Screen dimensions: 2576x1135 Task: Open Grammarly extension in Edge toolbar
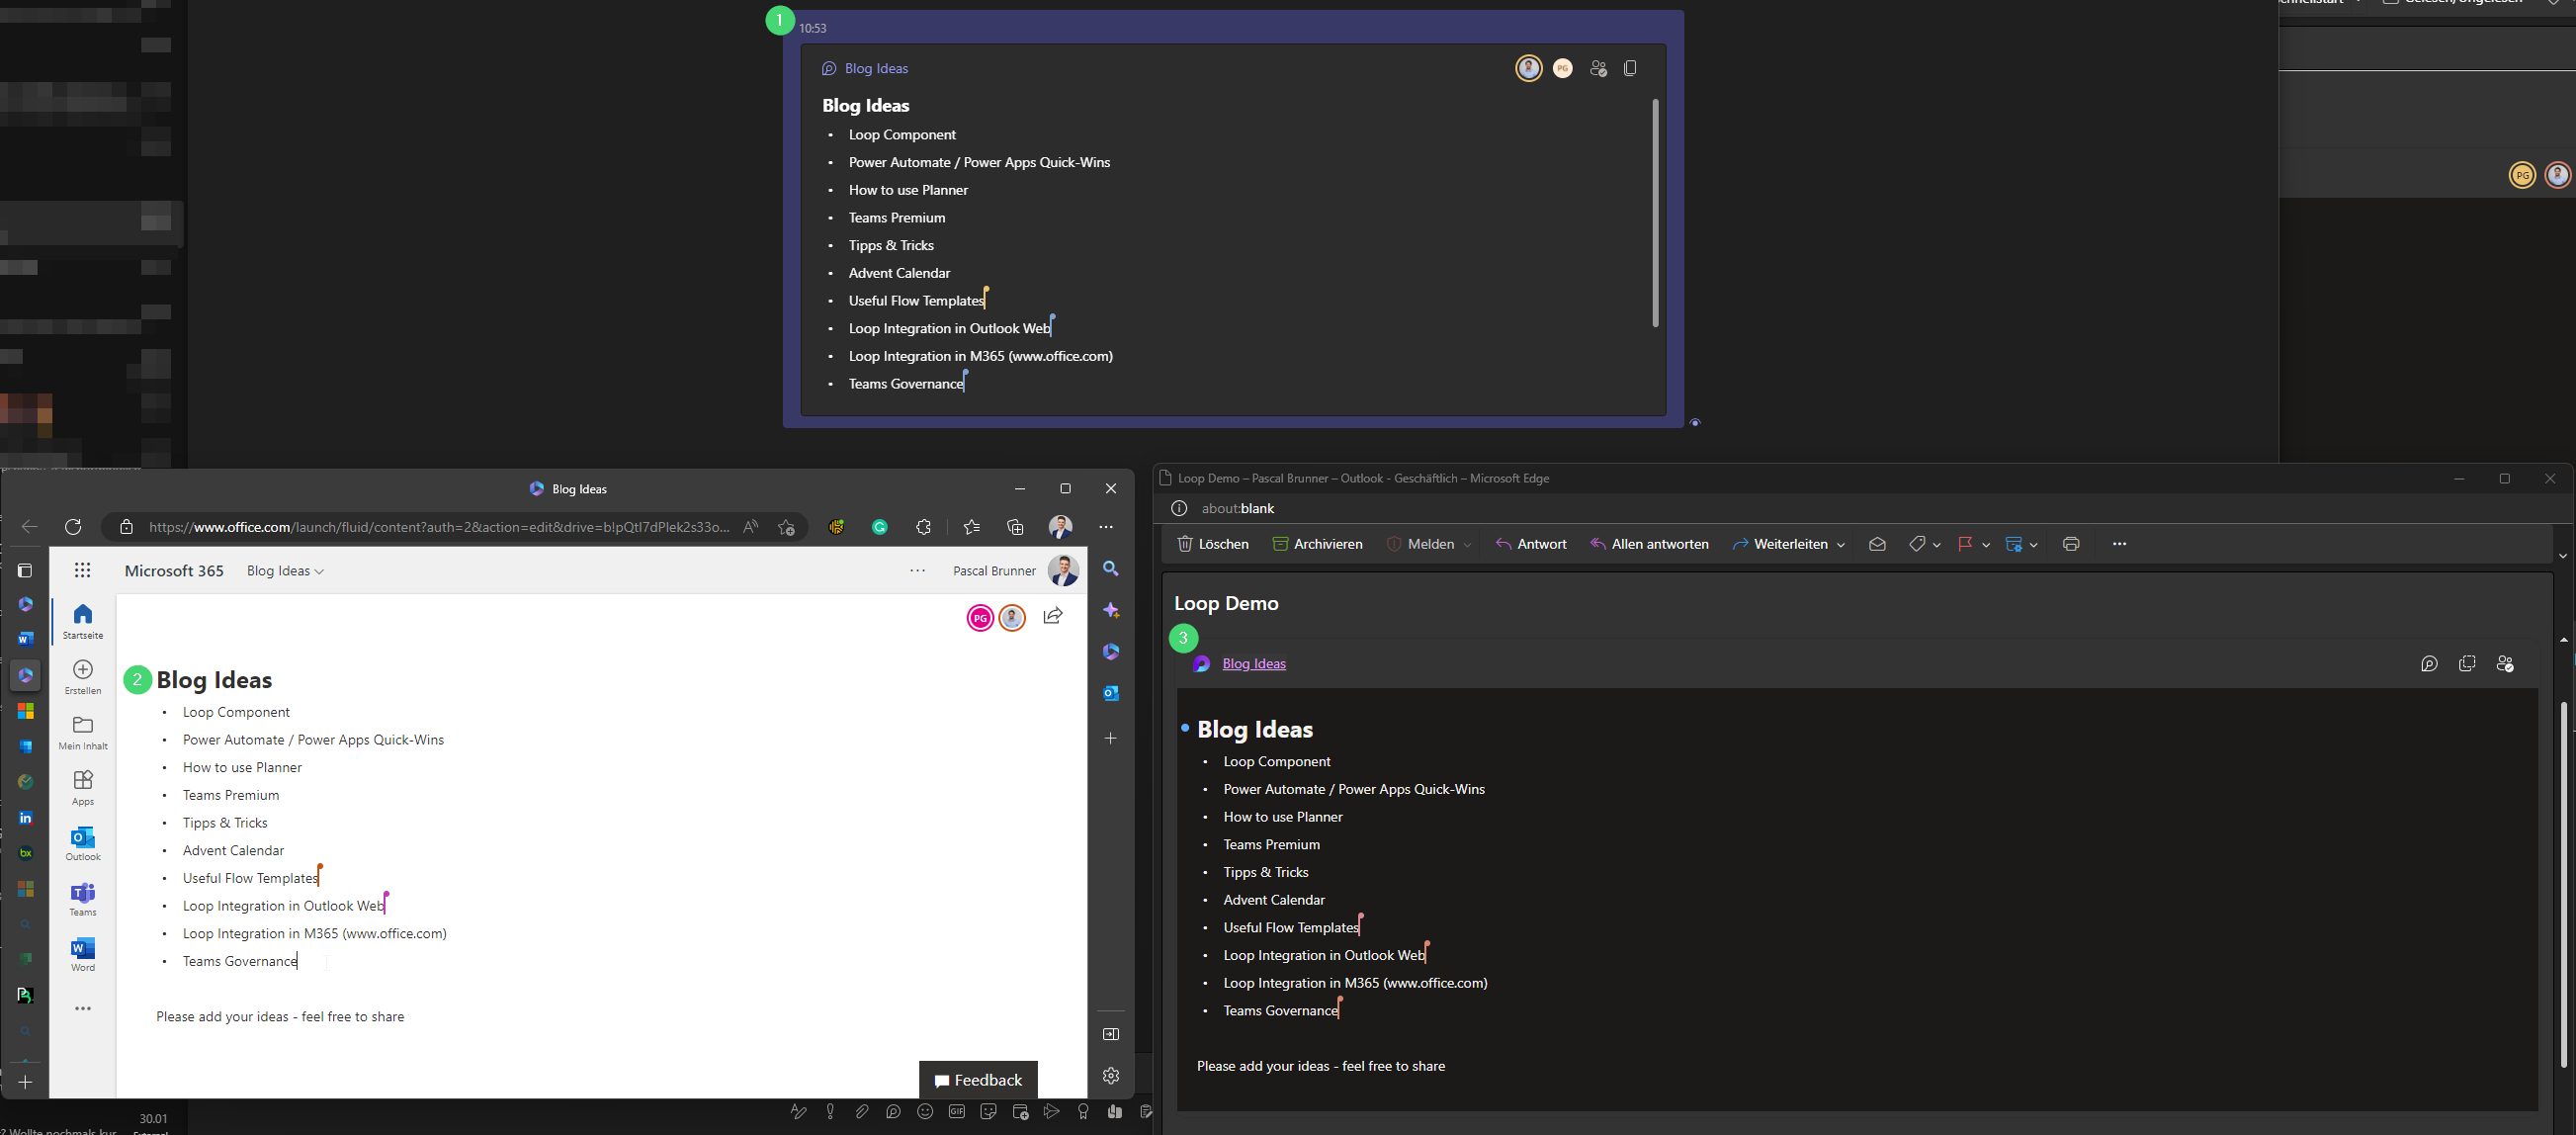pyautogui.click(x=880, y=527)
